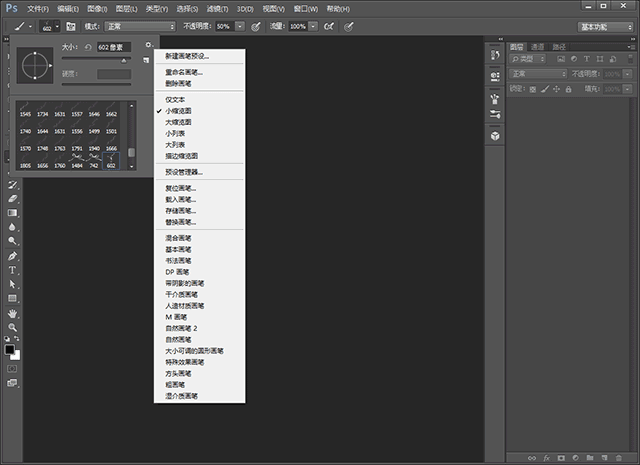Click 载入画笔... in the brush menu
The image size is (640, 465).
click(x=180, y=199)
